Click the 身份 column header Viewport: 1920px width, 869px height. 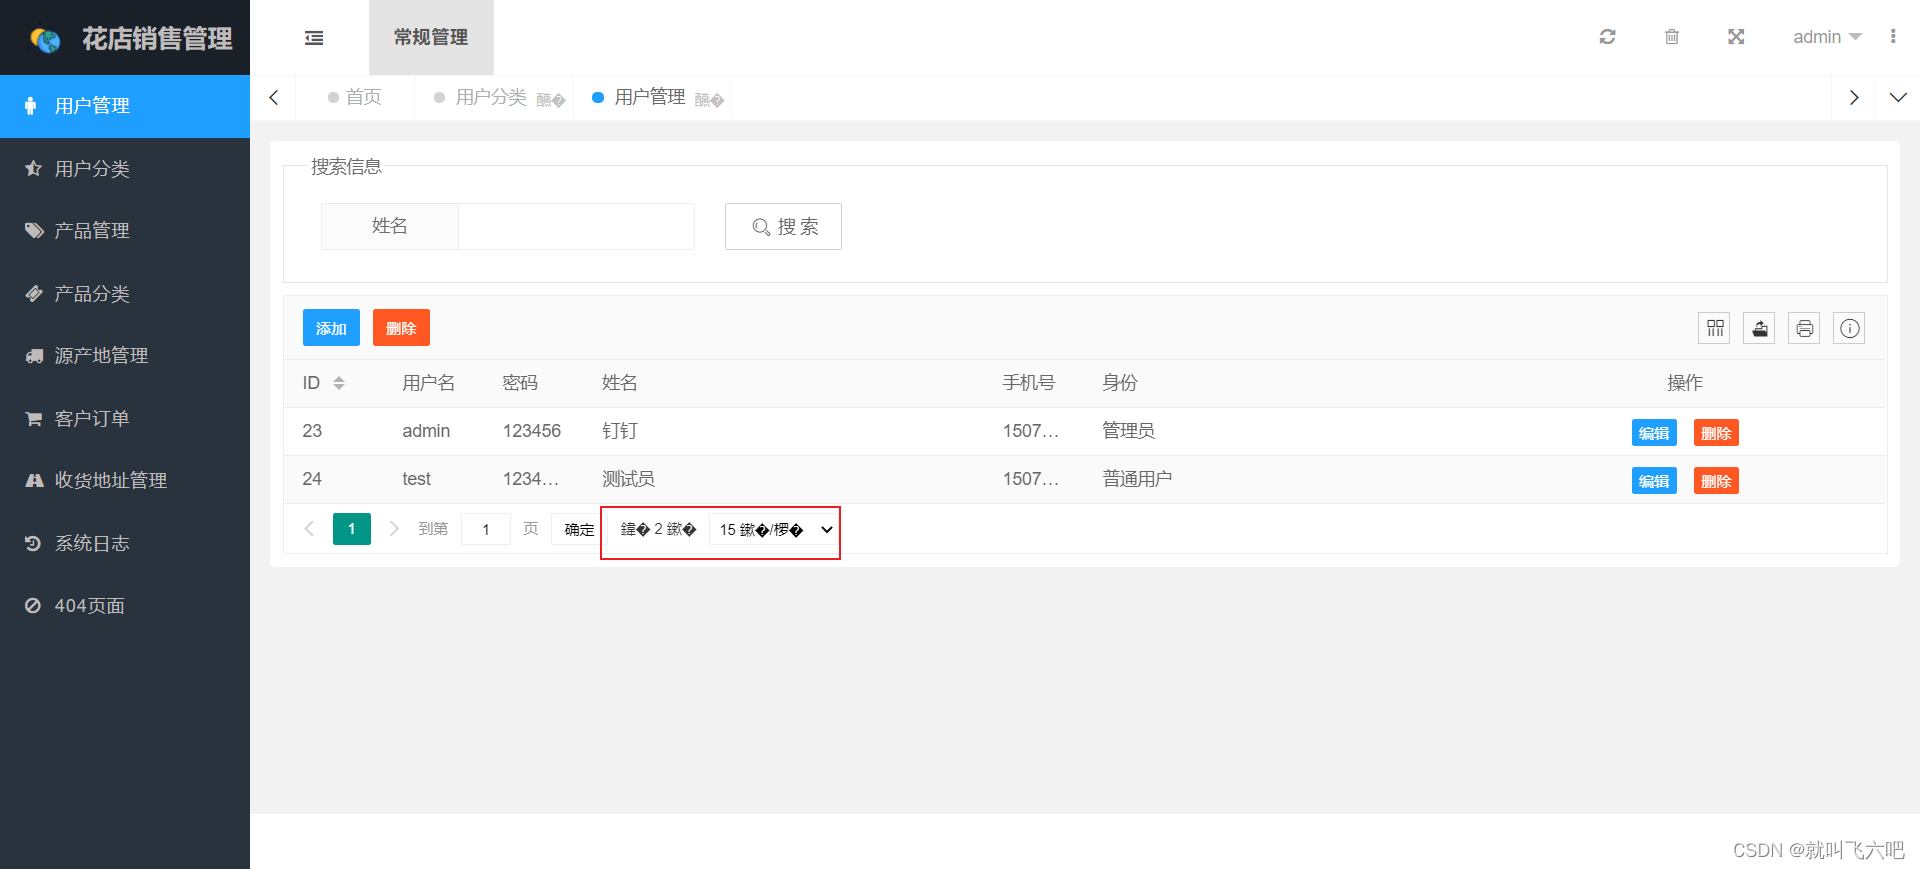(1120, 383)
